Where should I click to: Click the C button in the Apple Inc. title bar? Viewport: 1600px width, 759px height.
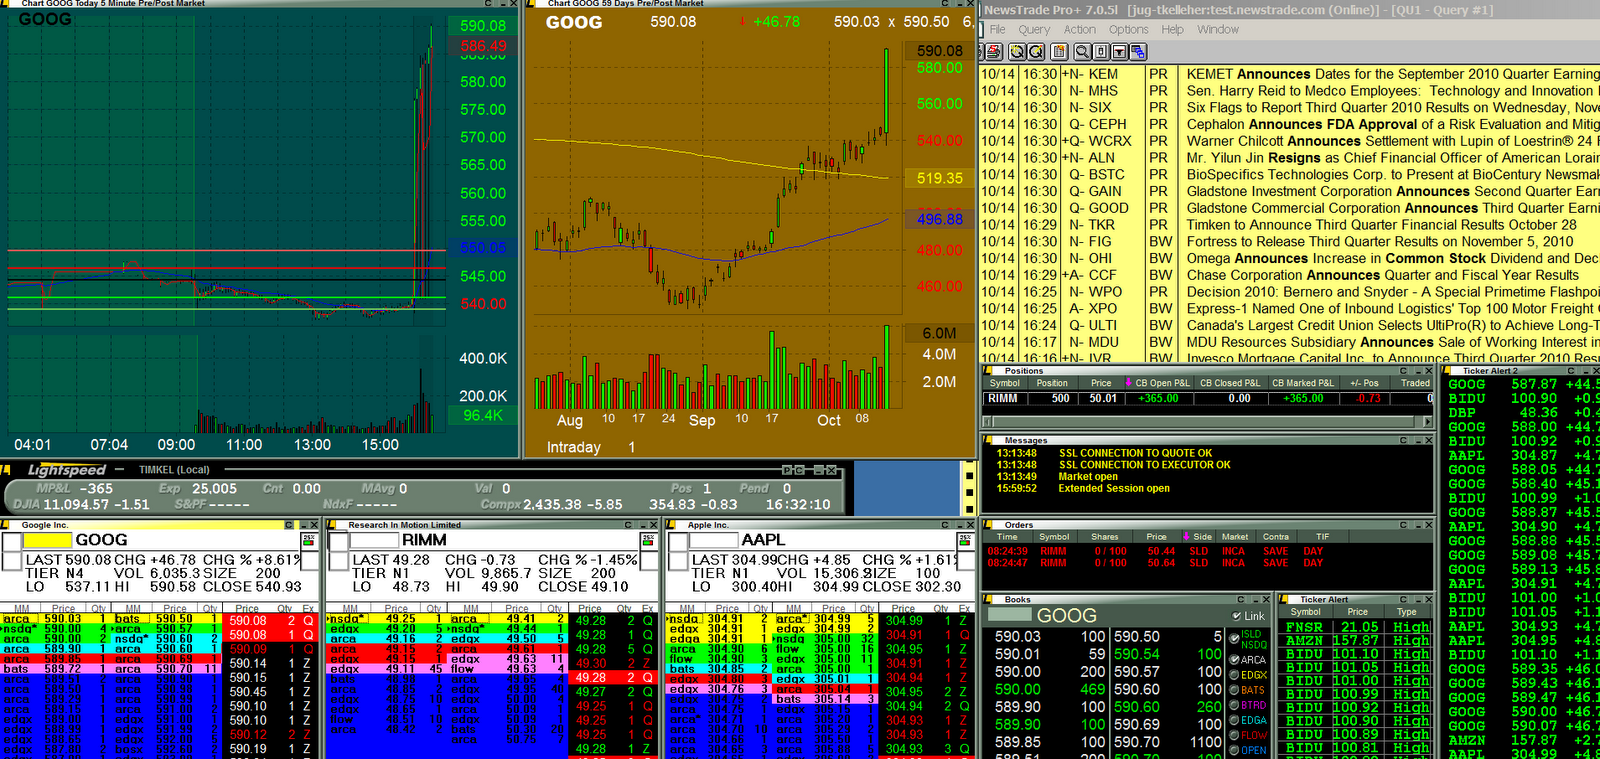tap(946, 525)
